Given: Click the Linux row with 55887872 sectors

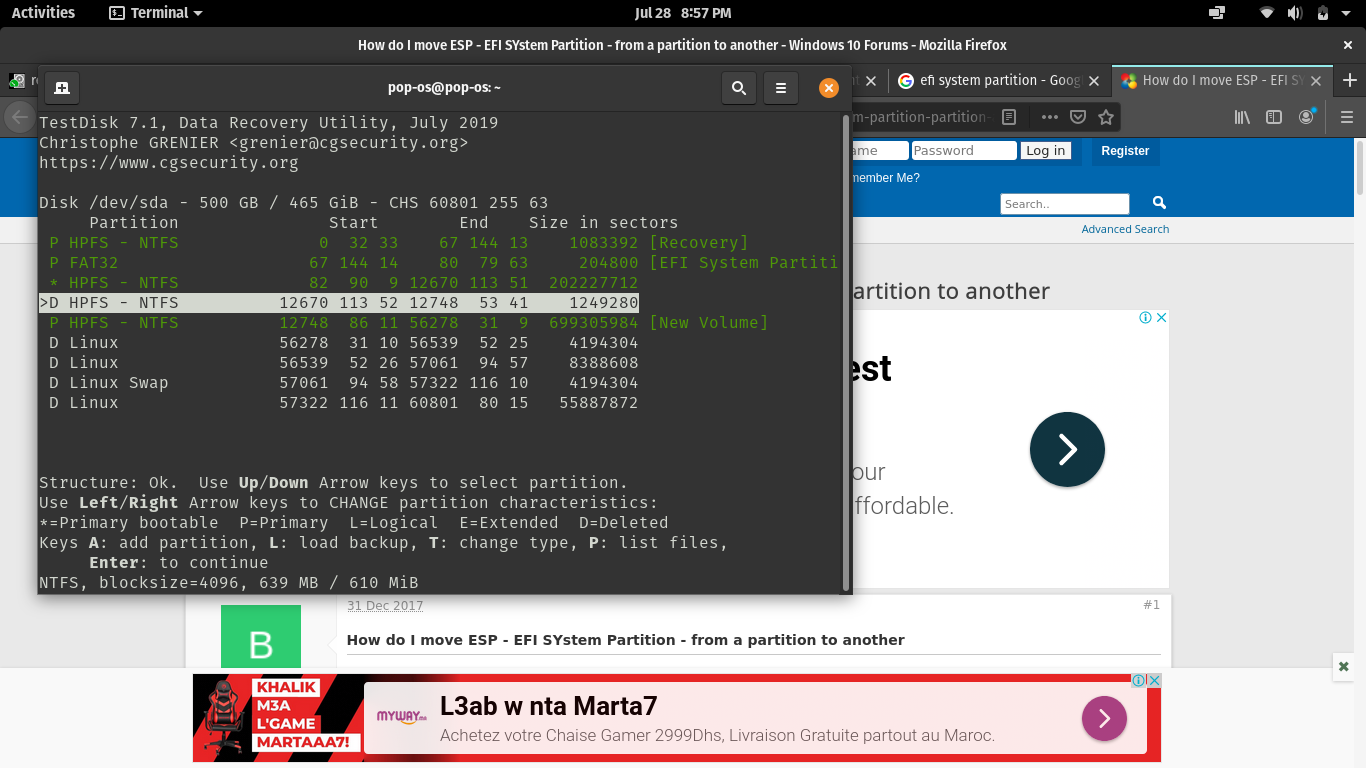Looking at the screenshot, I should click(344, 403).
